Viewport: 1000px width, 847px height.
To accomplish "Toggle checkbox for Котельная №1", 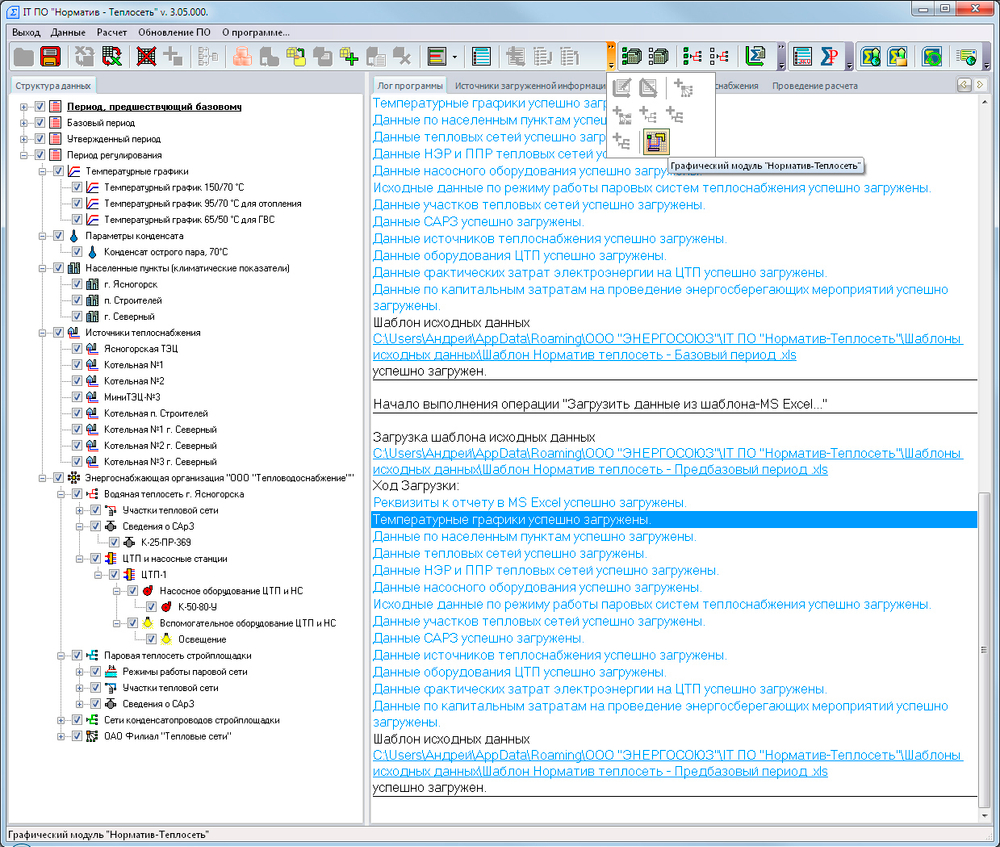I will 78,365.
